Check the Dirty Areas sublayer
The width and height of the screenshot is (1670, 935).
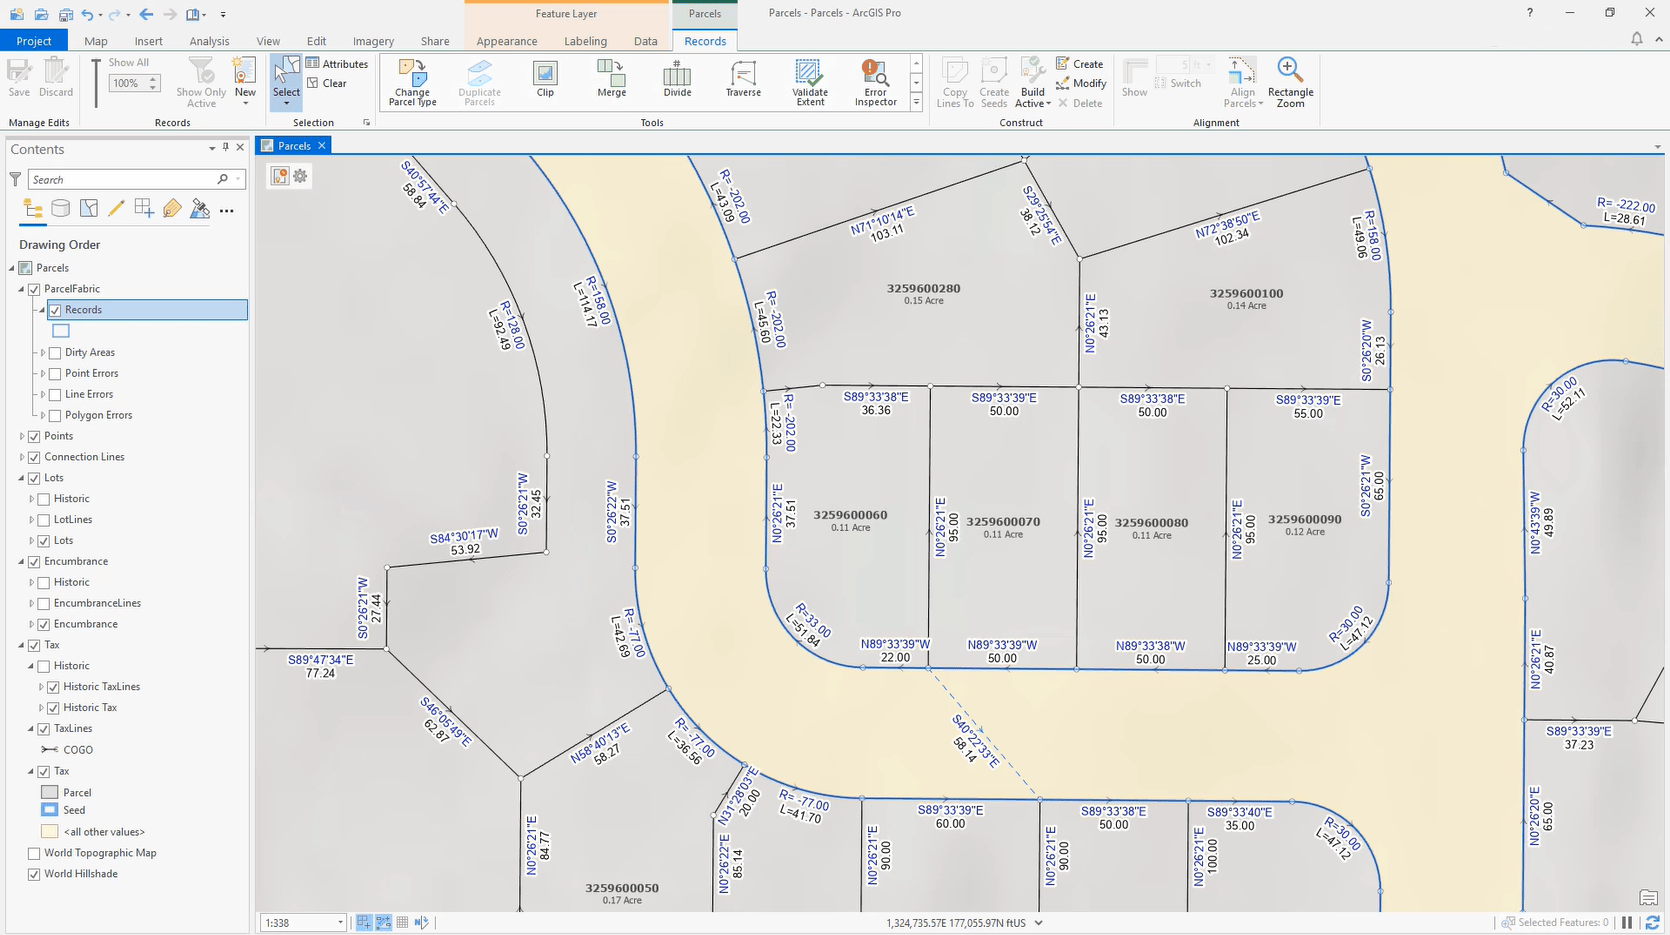tap(55, 352)
